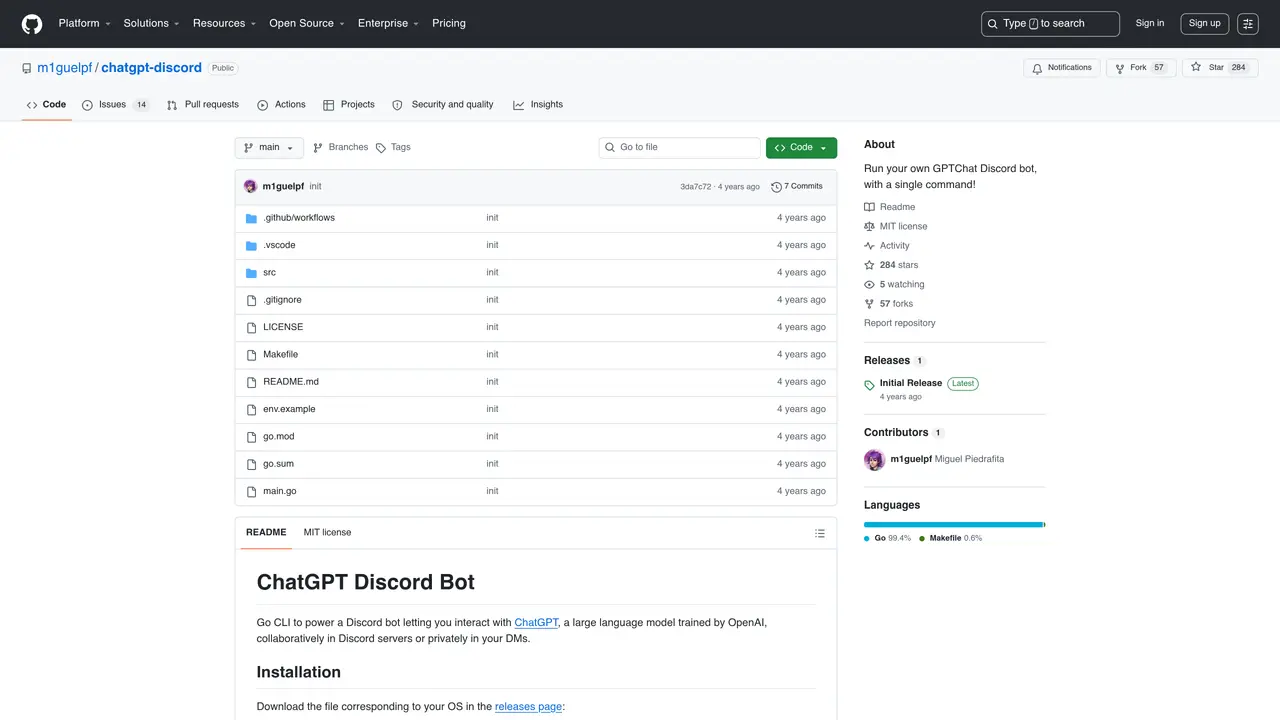Click the watching eye icon
Viewport: 1280px width, 720px height.
[x=870, y=285]
